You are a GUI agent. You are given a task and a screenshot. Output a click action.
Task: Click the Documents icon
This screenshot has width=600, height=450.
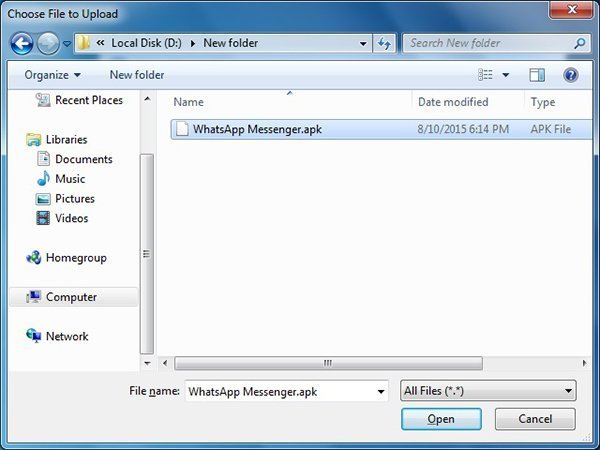(43, 159)
